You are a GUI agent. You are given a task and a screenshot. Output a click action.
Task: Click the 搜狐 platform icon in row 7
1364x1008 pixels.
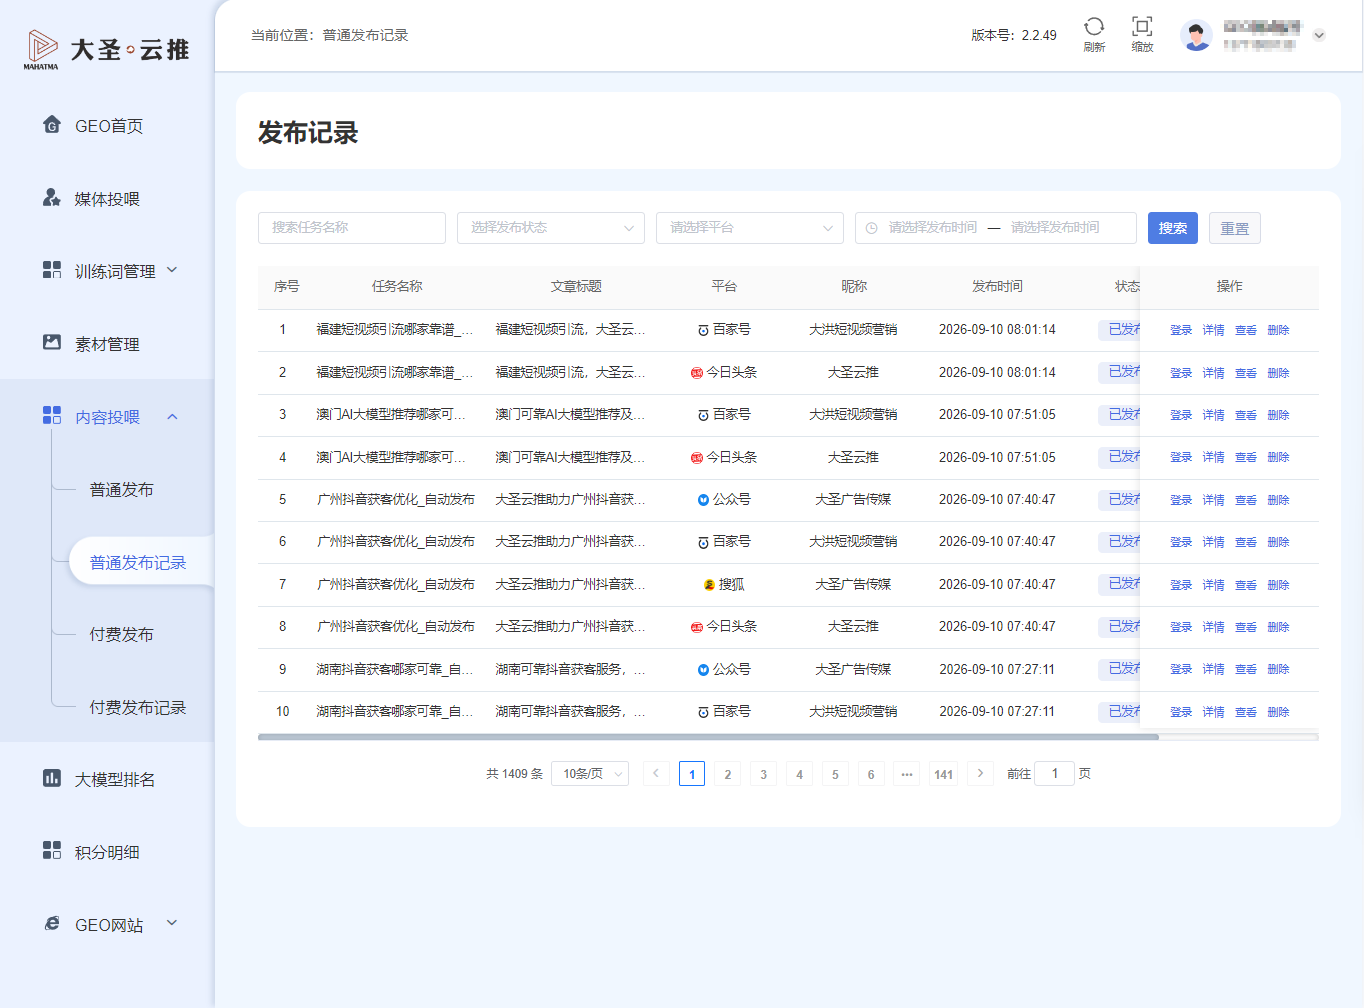pyautogui.click(x=709, y=585)
